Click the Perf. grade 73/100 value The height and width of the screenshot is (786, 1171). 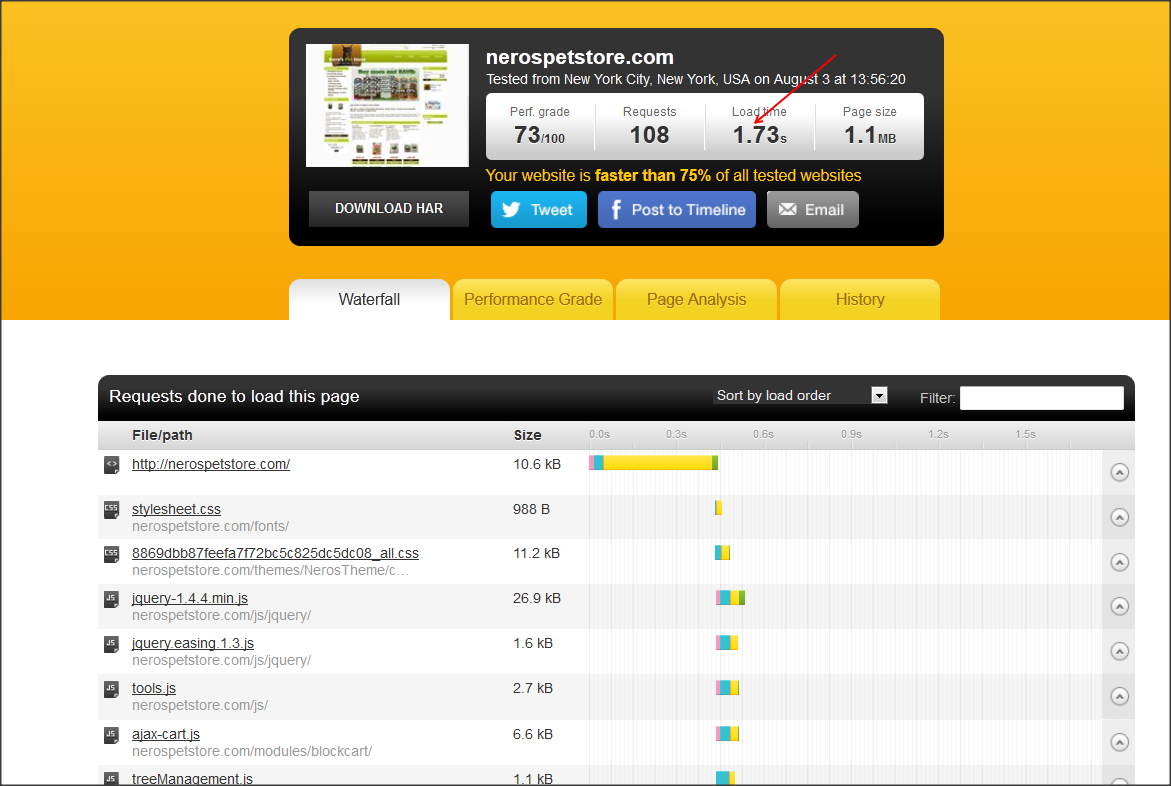(539, 135)
